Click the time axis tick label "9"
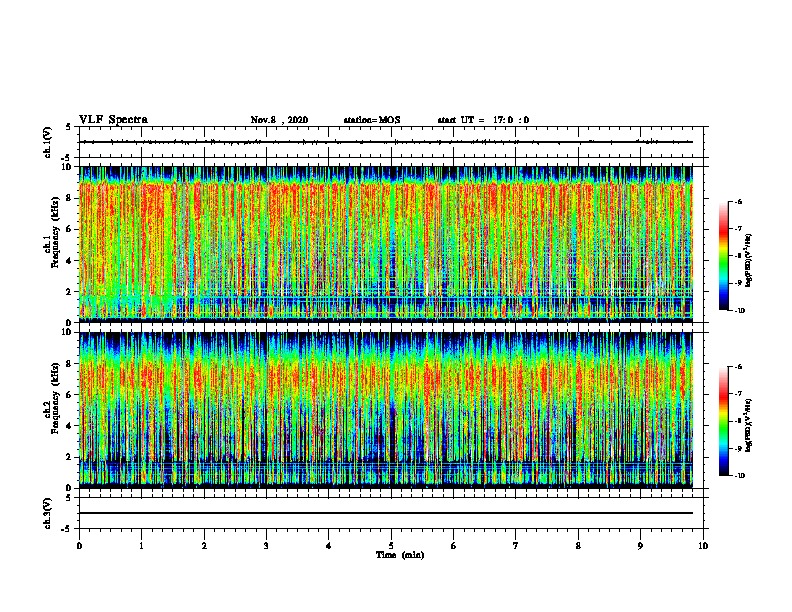The width and height of the screenshot is (792, 612). [x=640, y=546]
